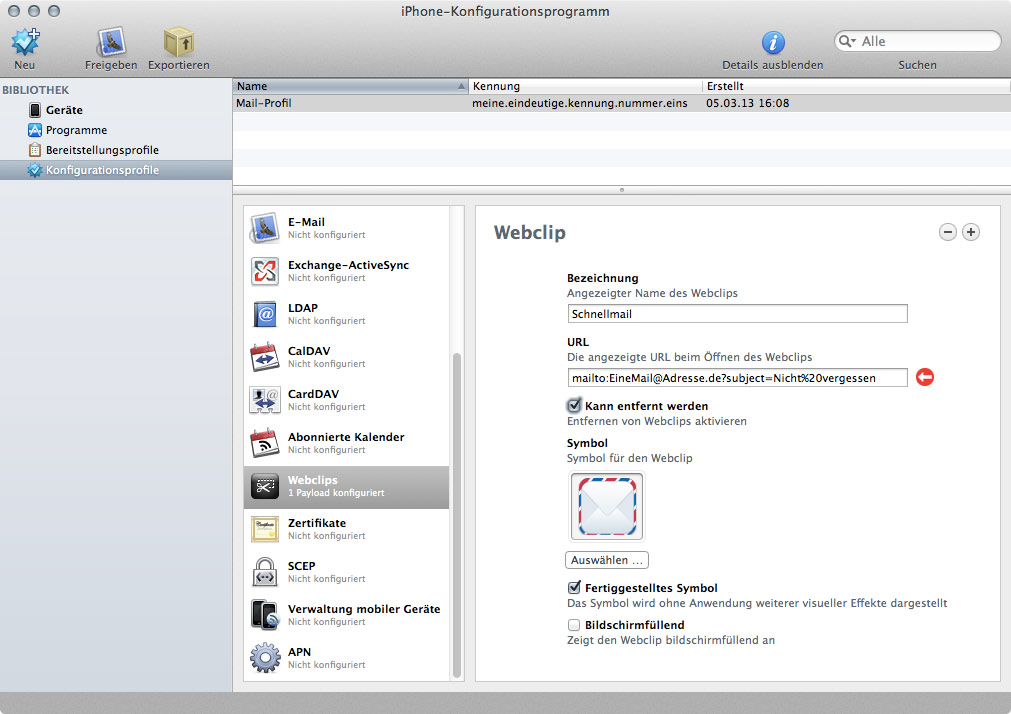Click the Konfigurationsprofile badge icon

pyautogui.click(x=34, y=170)
